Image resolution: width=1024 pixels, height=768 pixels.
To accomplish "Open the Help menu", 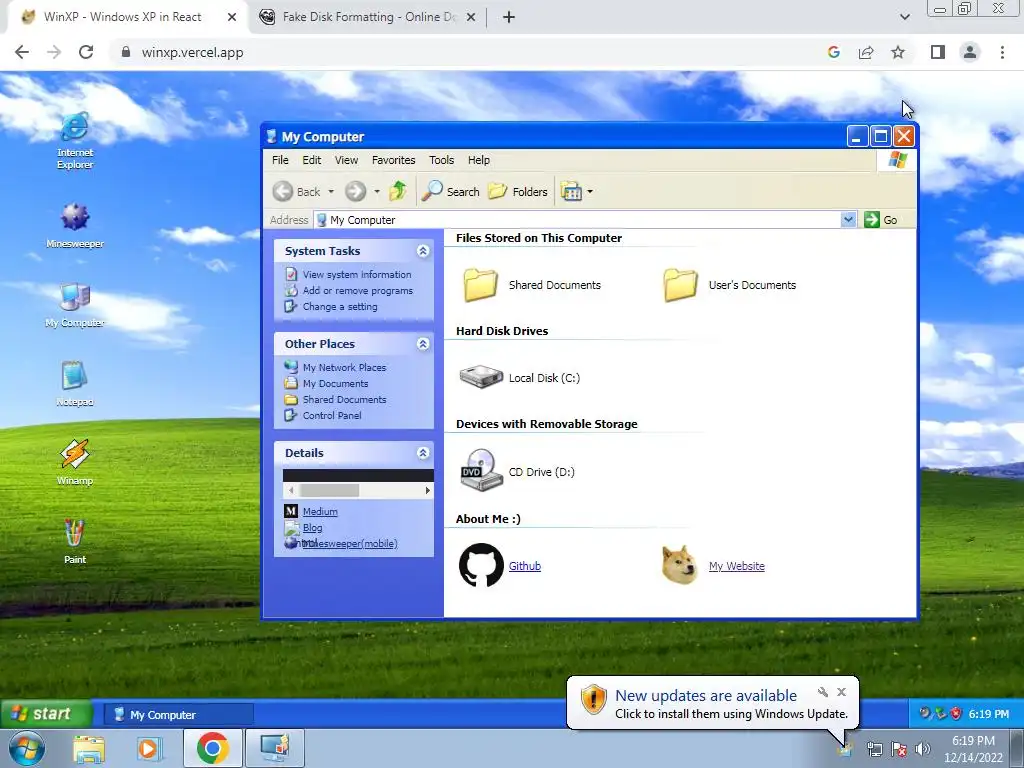I will (x=479, y=160).
